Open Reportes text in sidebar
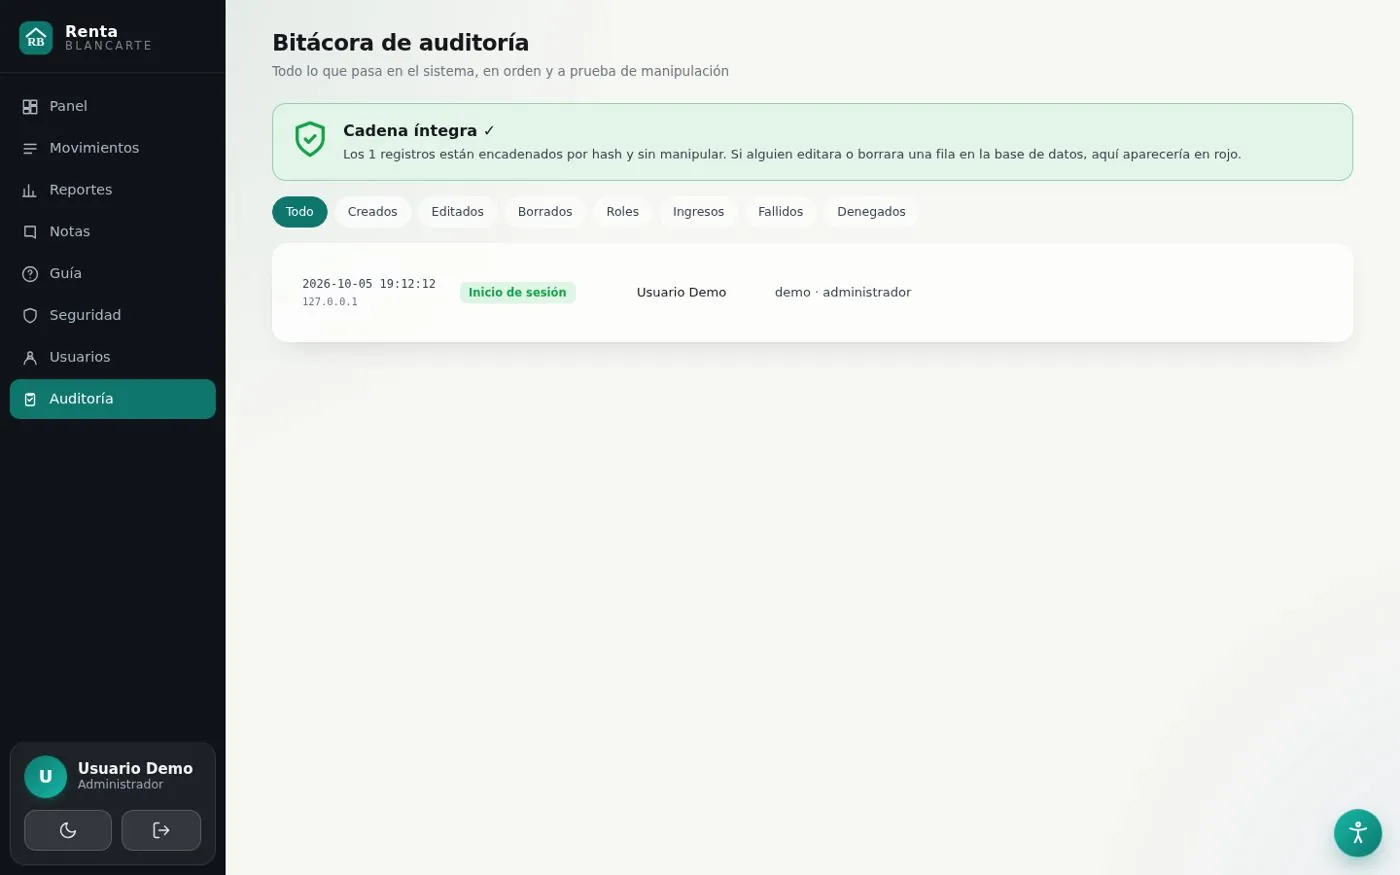 (x=81, y=190)
